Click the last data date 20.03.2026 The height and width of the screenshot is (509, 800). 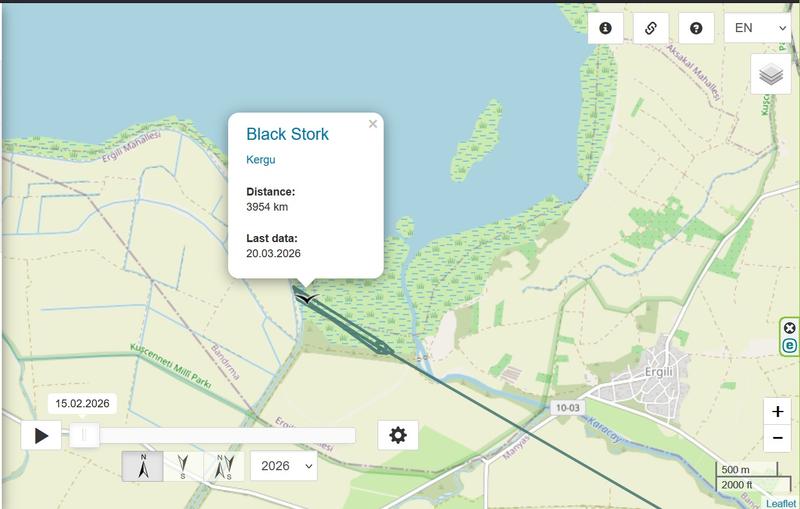pyautogui.click(x=273, y=253)
